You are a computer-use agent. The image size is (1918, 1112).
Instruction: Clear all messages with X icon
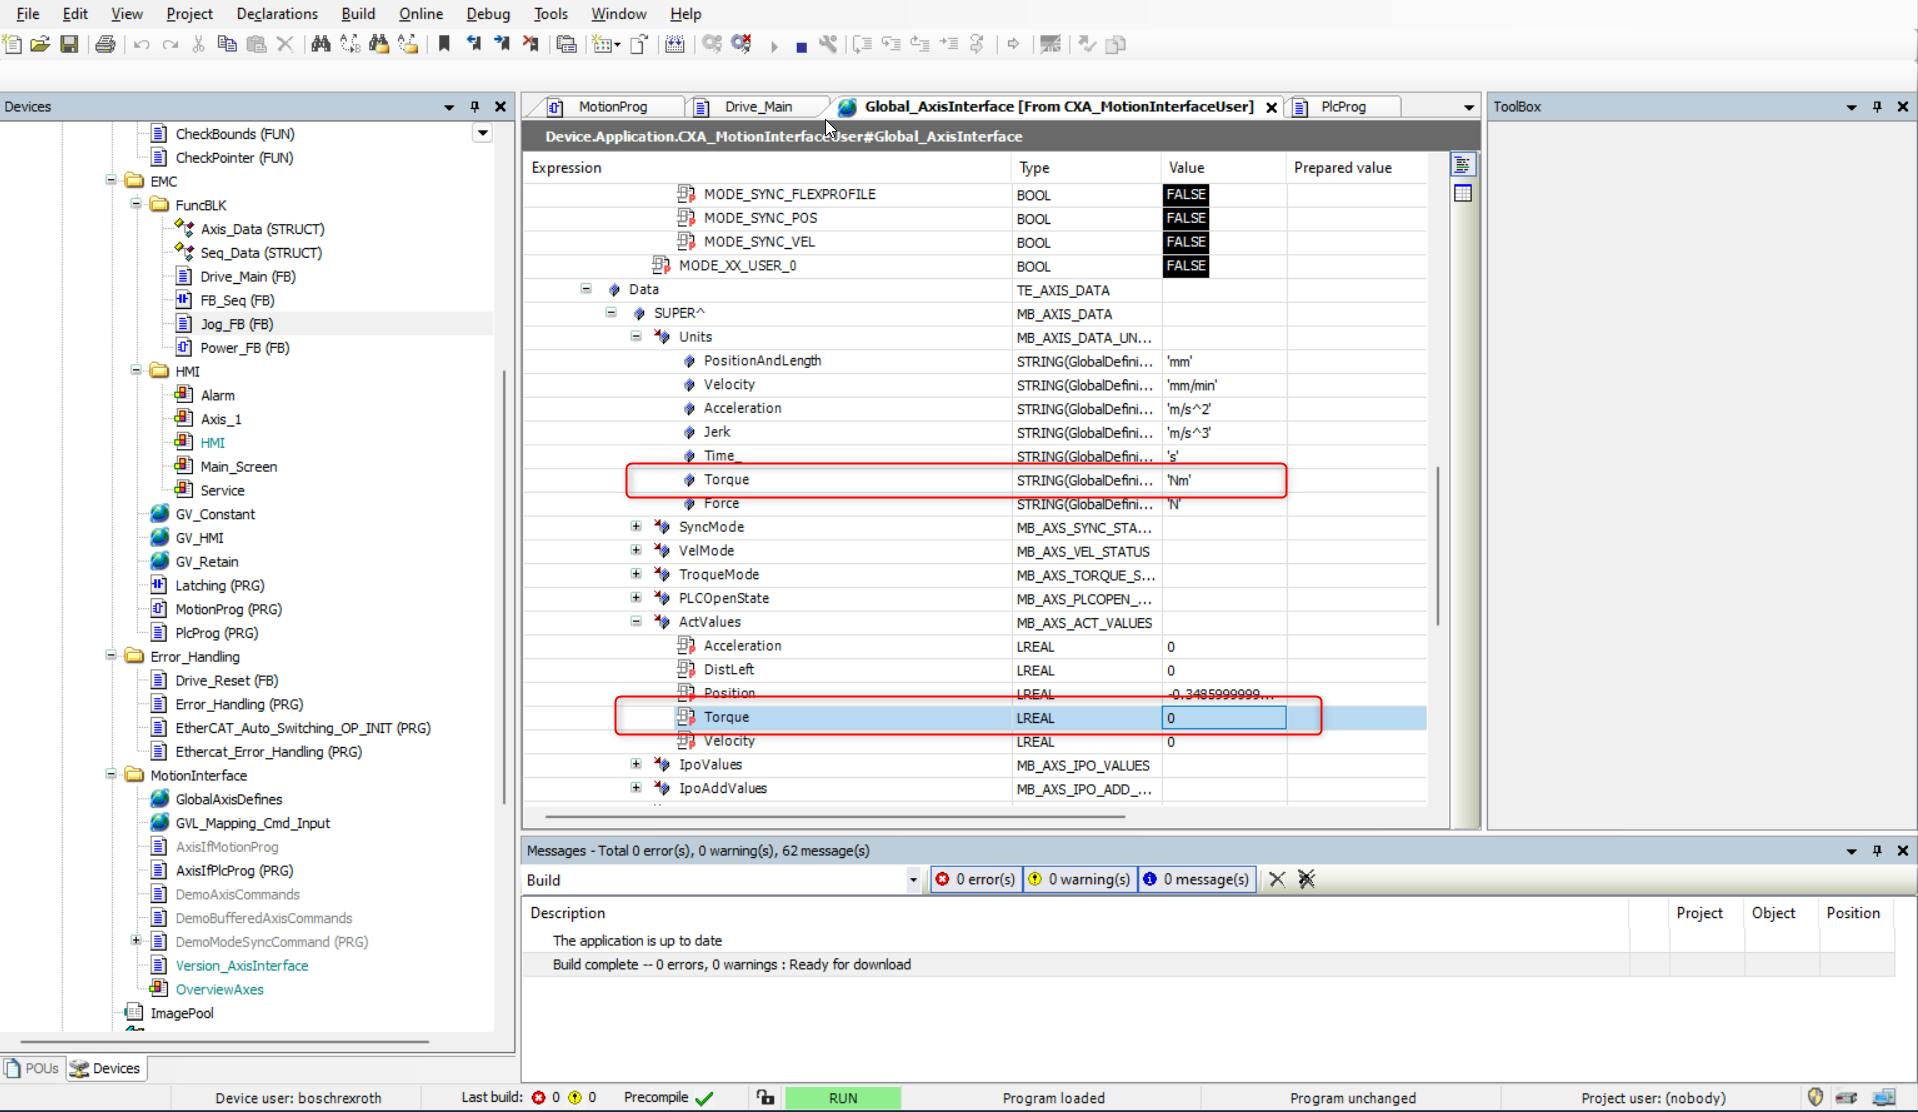(x=1277, y=879)
